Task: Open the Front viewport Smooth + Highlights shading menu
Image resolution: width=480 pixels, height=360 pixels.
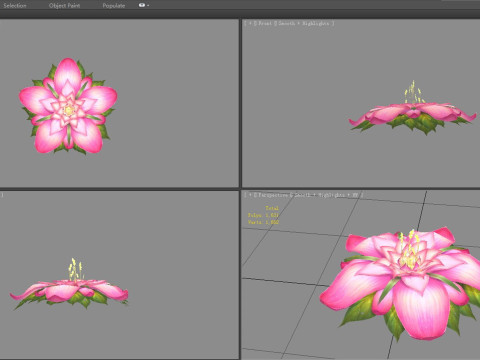Action: [x=304, y=23]
